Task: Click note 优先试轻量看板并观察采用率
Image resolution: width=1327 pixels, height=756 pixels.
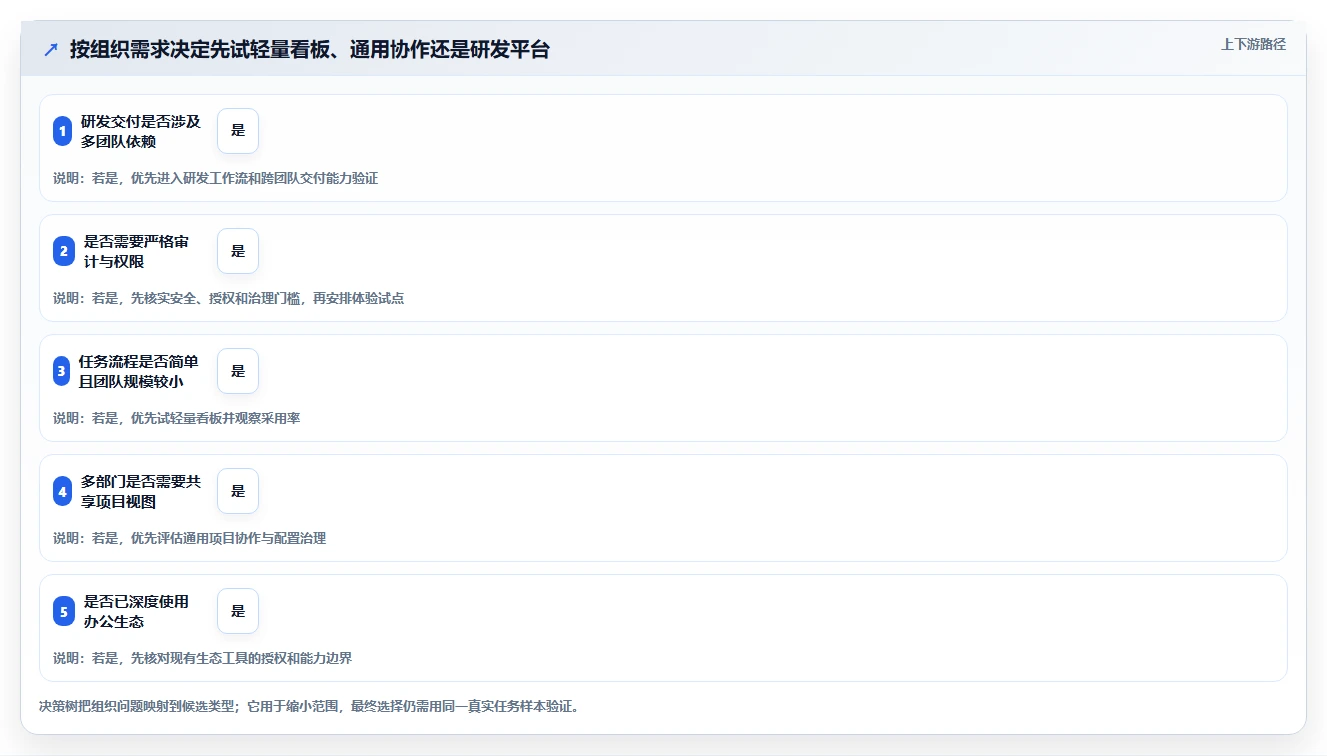Action: click(x=177, y=418)
